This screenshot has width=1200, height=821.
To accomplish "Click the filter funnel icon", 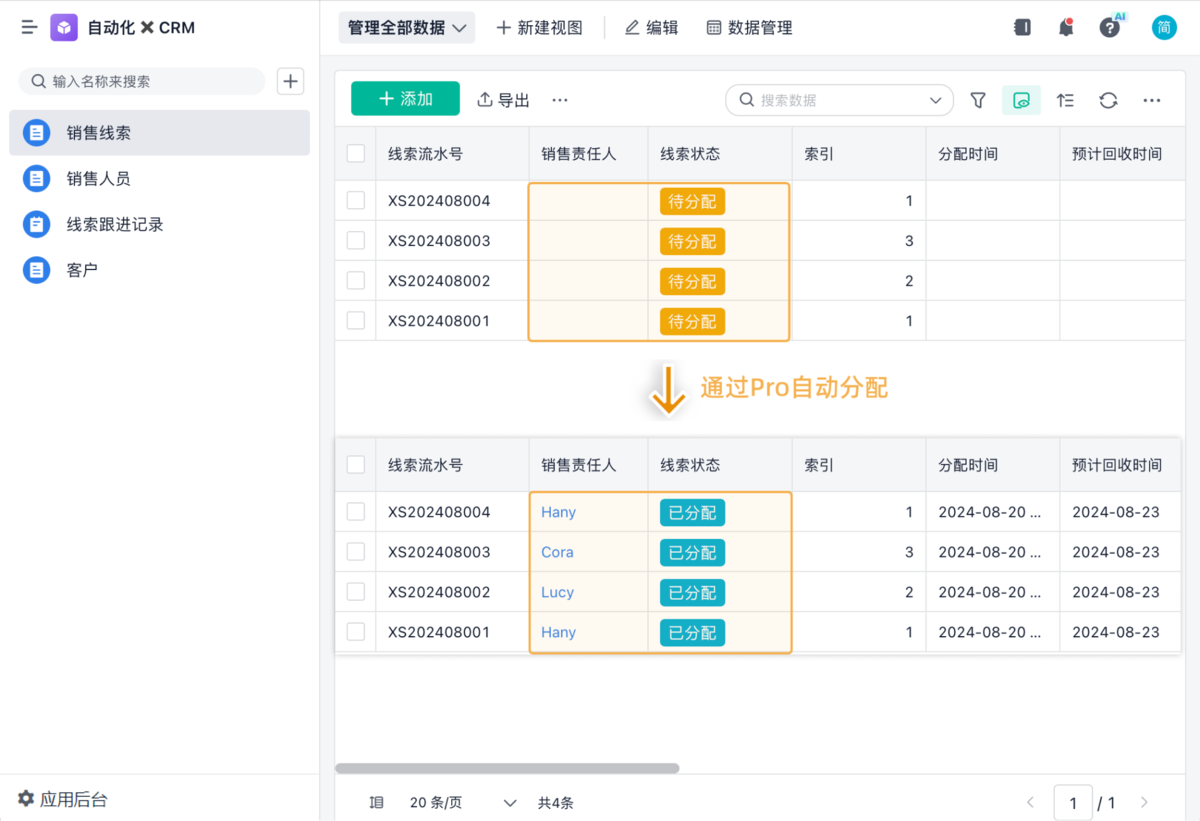I will tap(978, 100).
